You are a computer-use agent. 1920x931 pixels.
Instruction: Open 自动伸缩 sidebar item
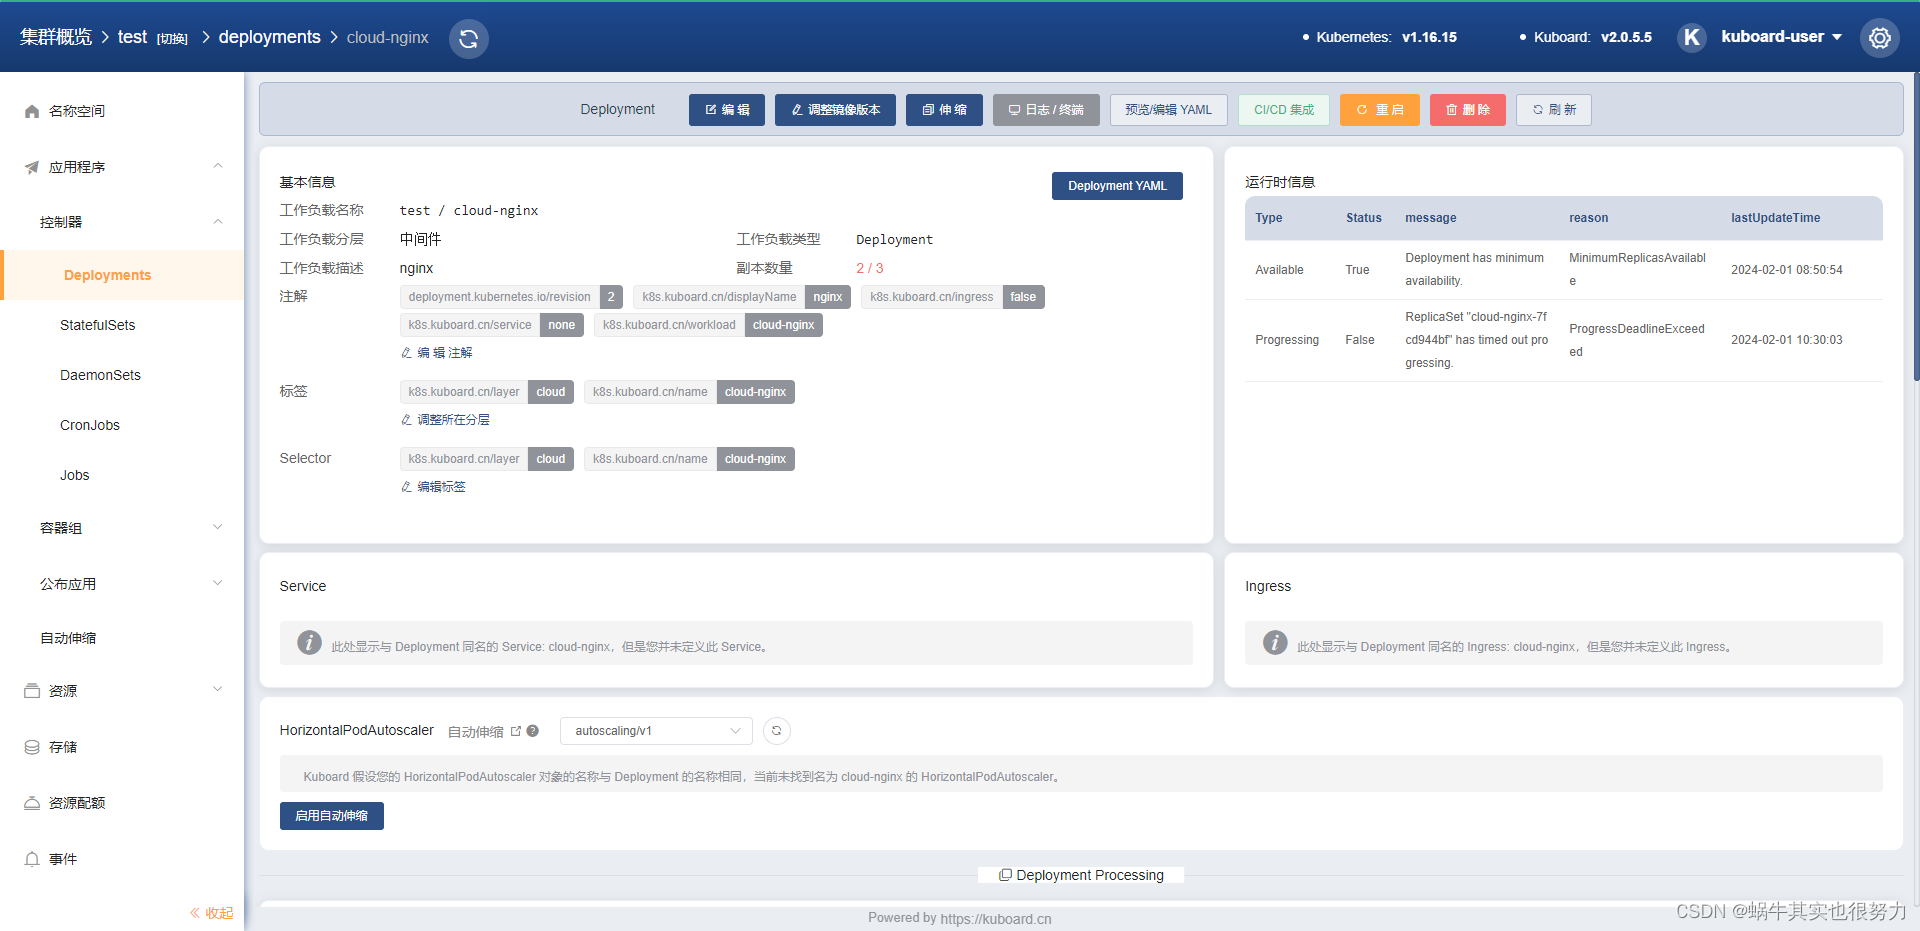122,638
